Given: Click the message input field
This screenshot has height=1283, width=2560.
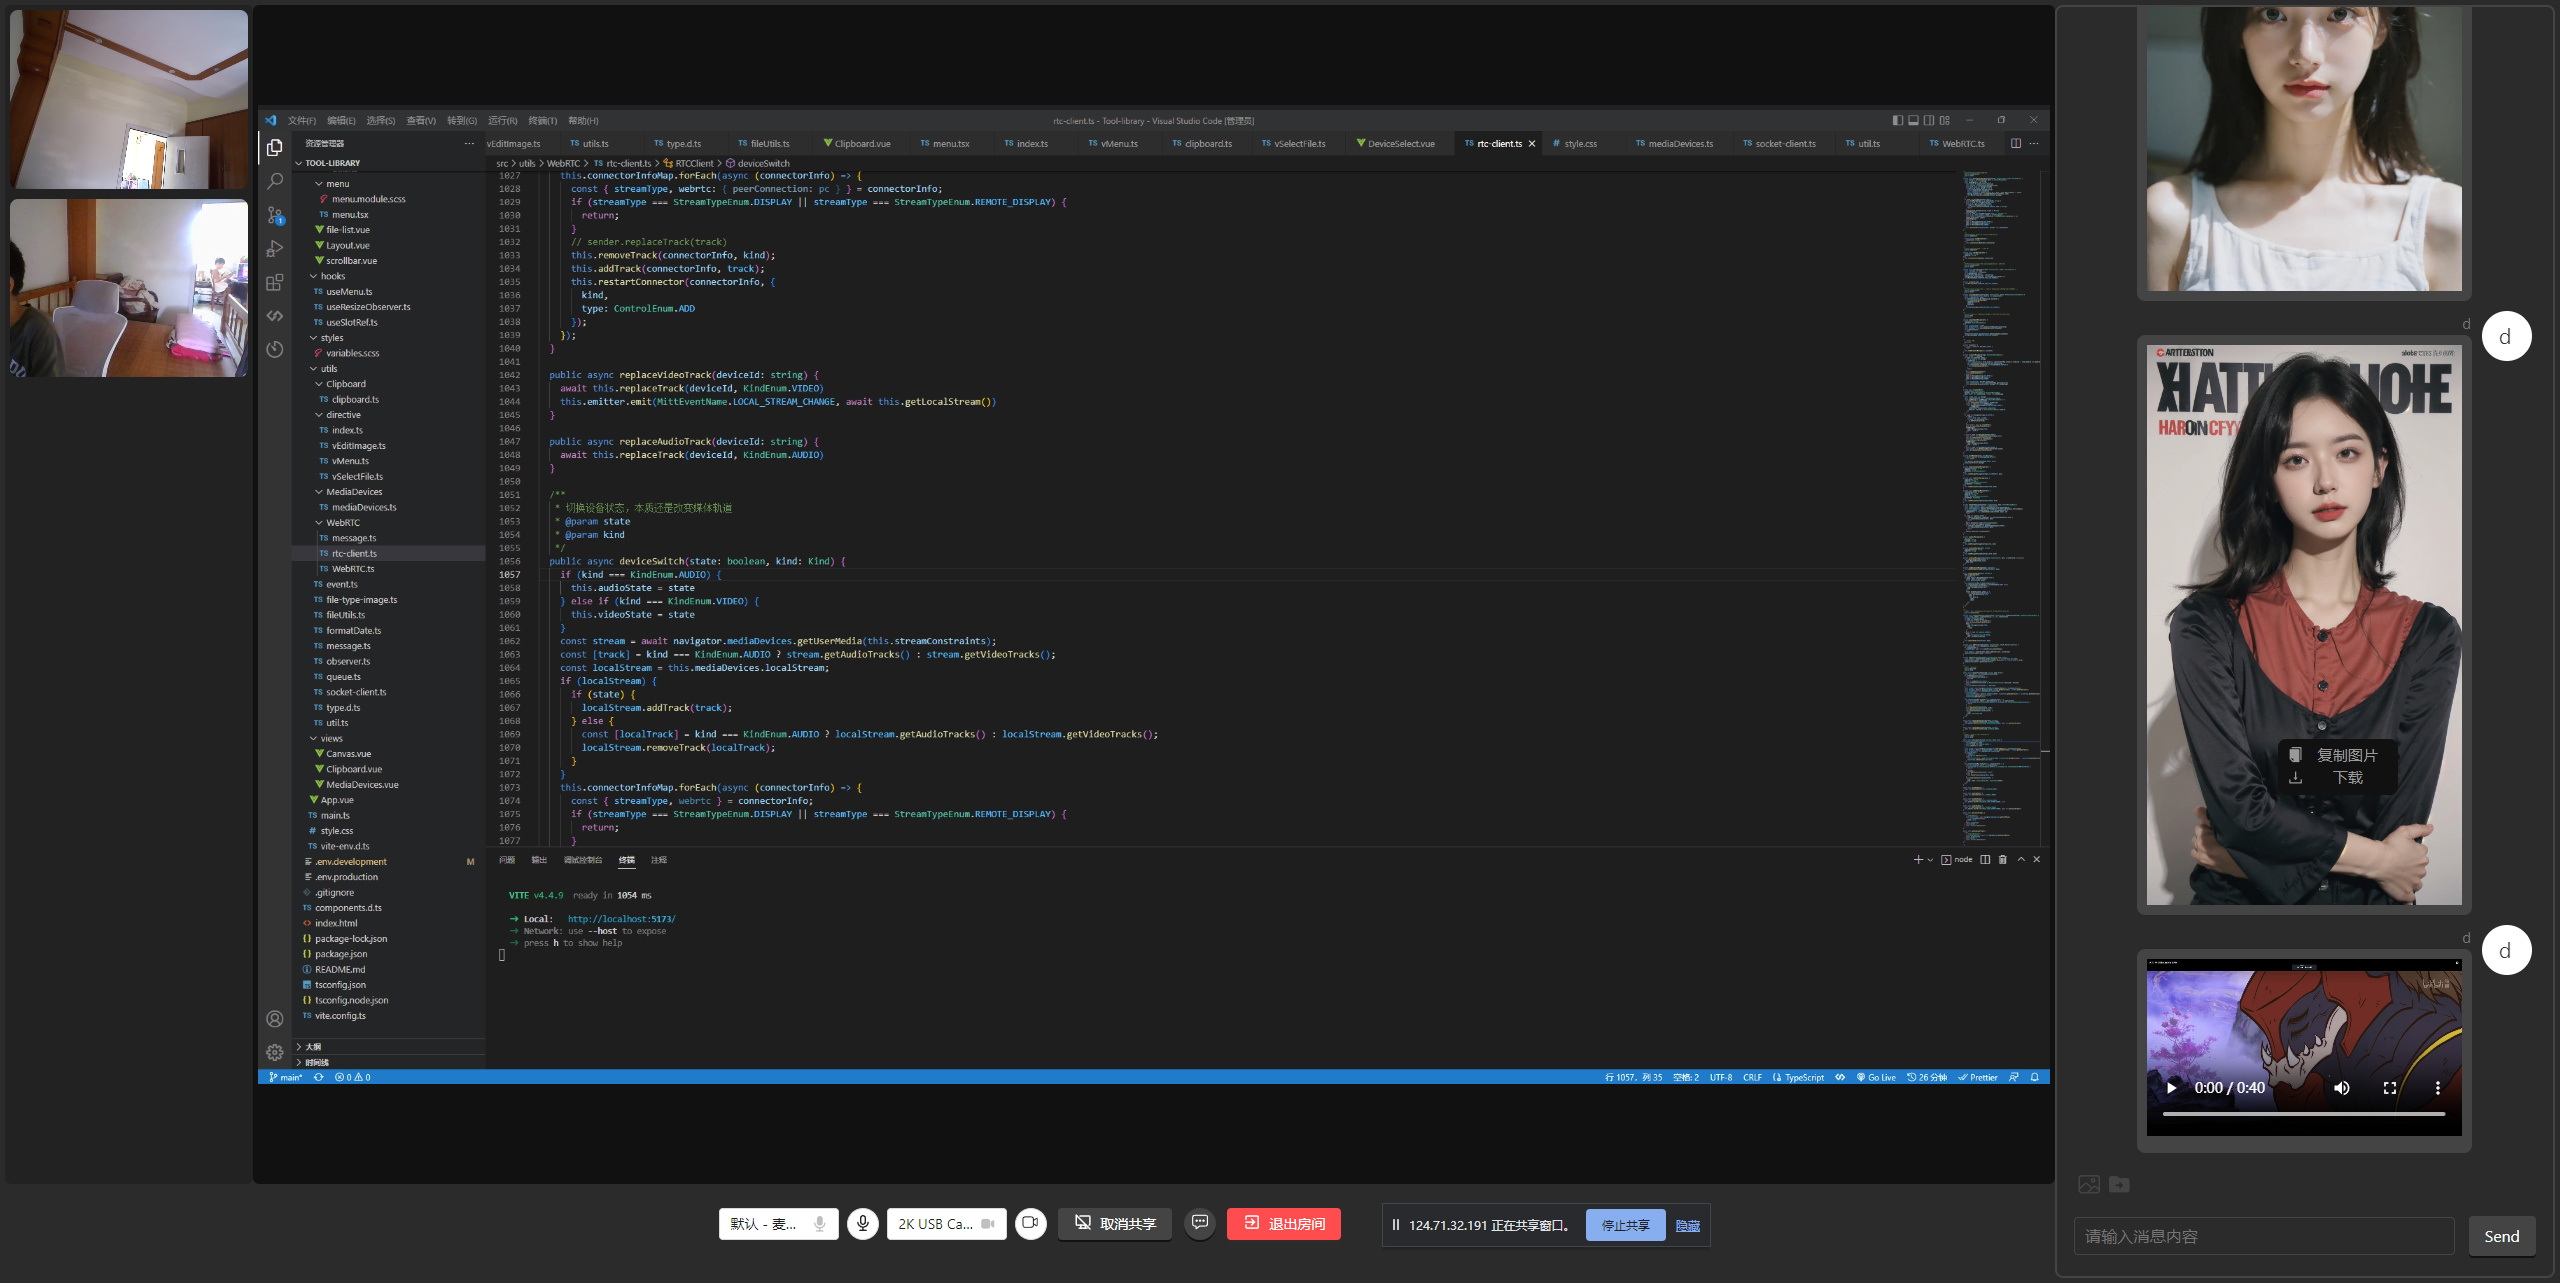Looking at the screenshot, I should (2263, 1236).
